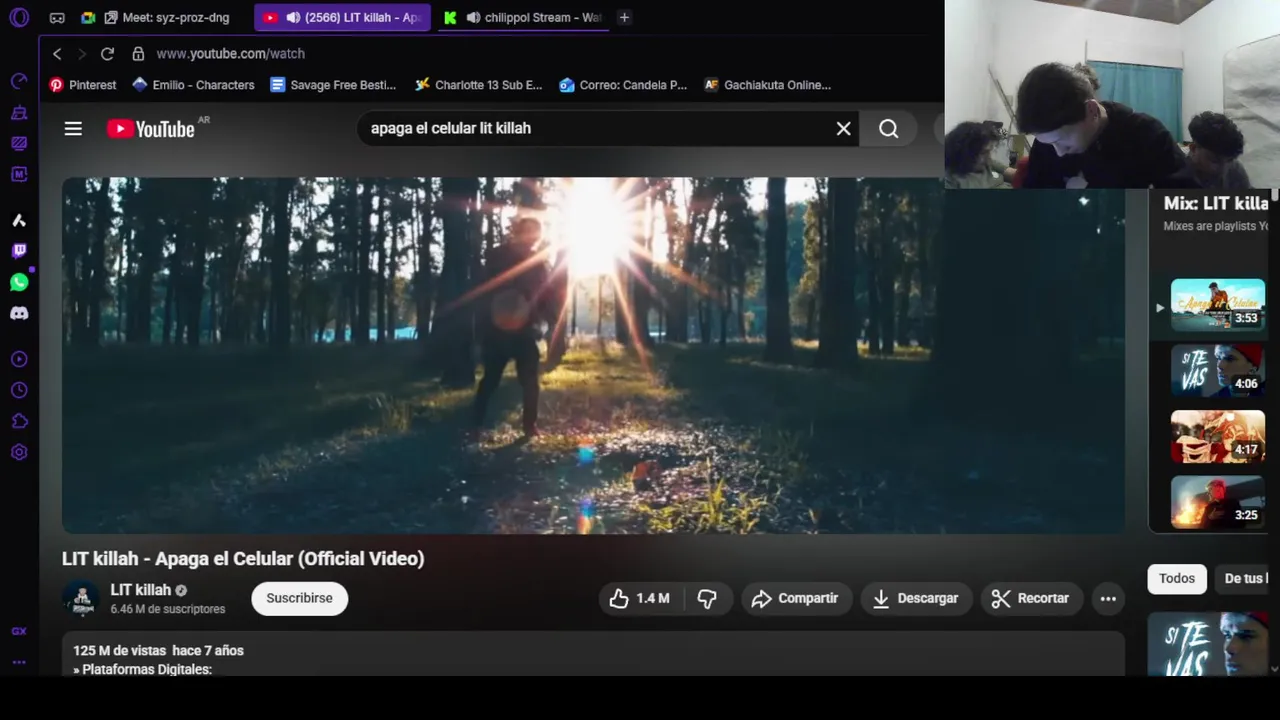Share the video via Compartir

[796, 598]
